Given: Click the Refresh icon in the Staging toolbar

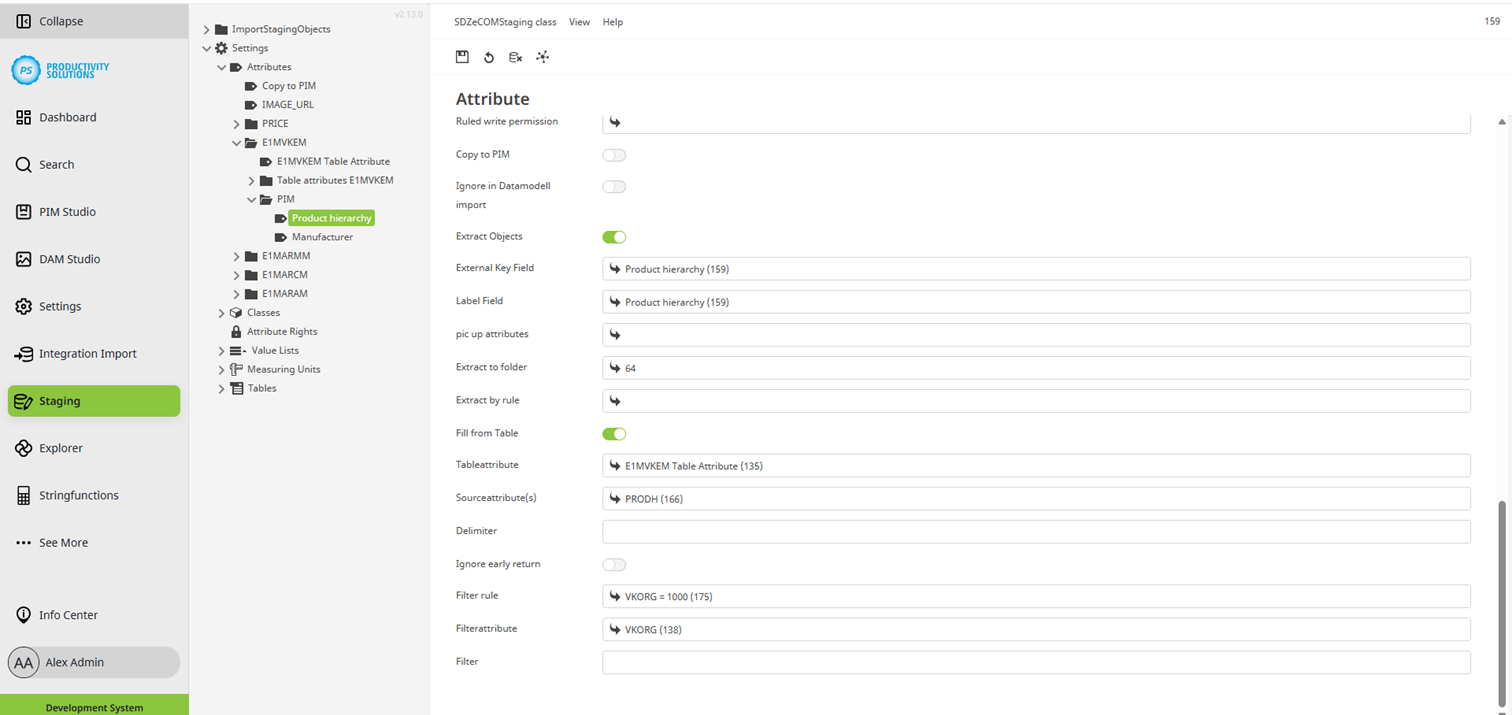Looking at the screenshot, I should point(489,57).
